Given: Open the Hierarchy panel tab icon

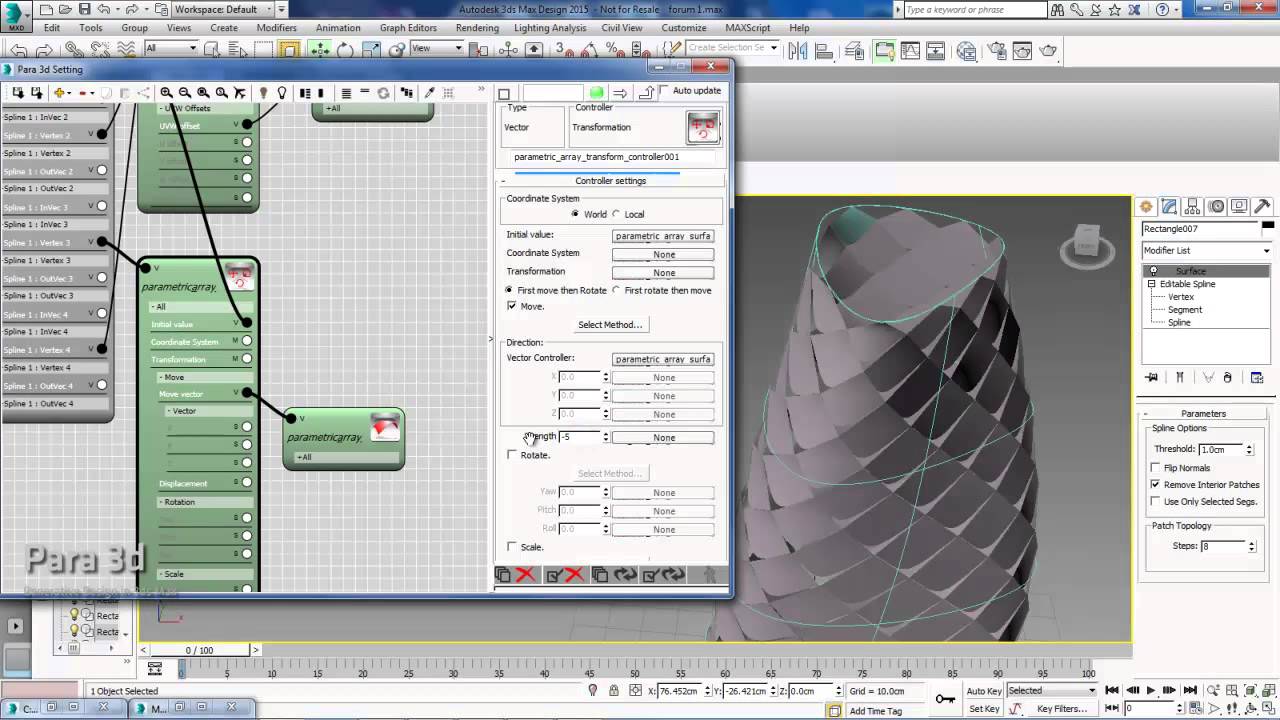Looking at the screenshot, I should click(x=1192, y=207).
